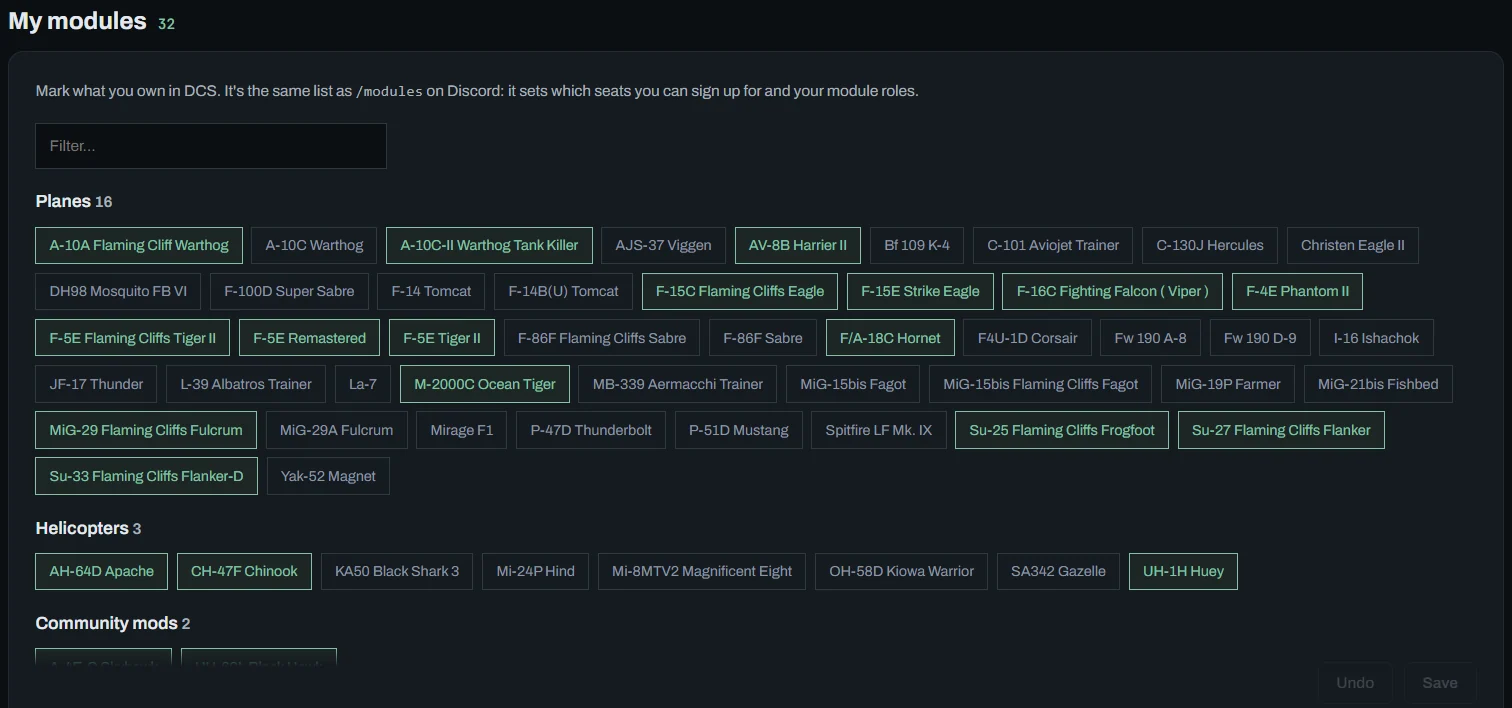The image size is (1512, 708).
Task: Mark P-47D Thunderbolt as owned
Action: 591,430
